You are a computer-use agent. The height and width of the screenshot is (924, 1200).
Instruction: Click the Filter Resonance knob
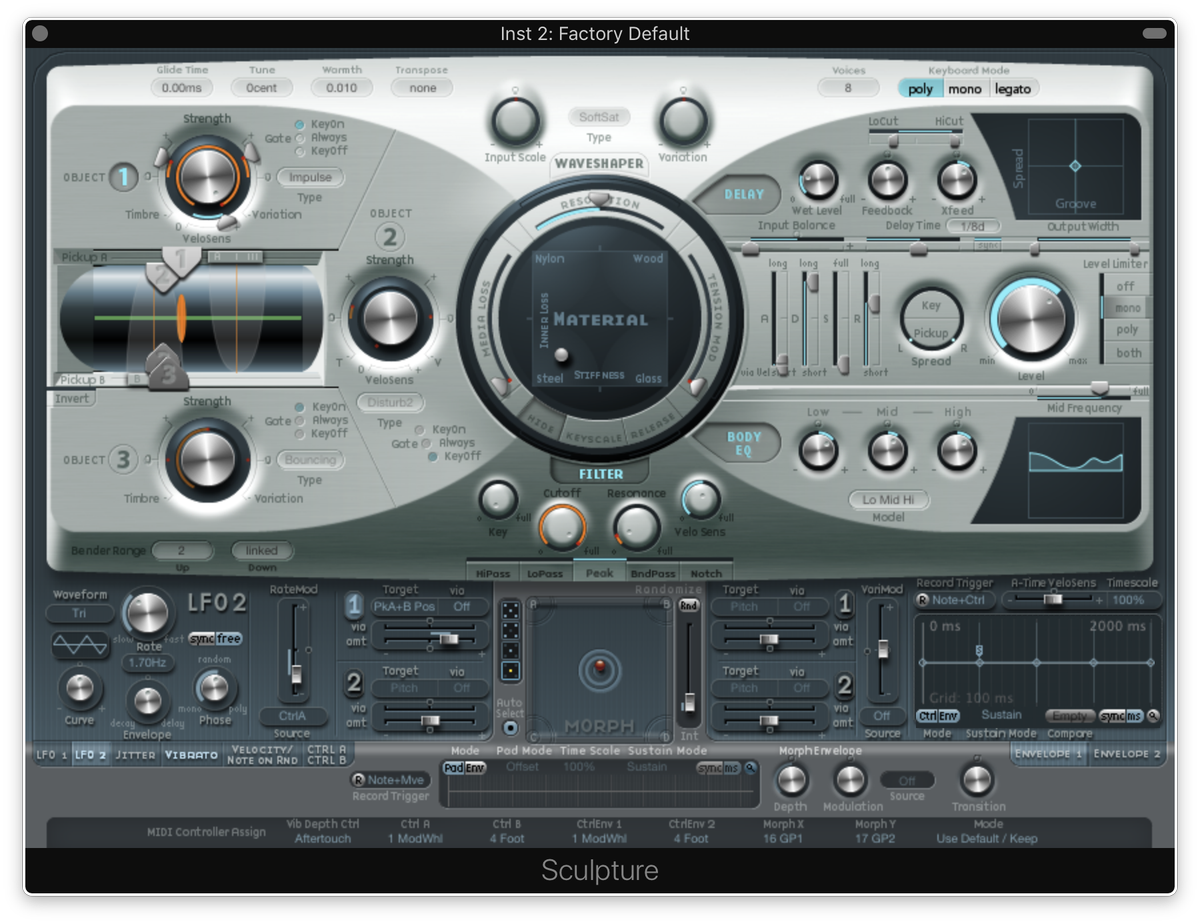[636, 526]
